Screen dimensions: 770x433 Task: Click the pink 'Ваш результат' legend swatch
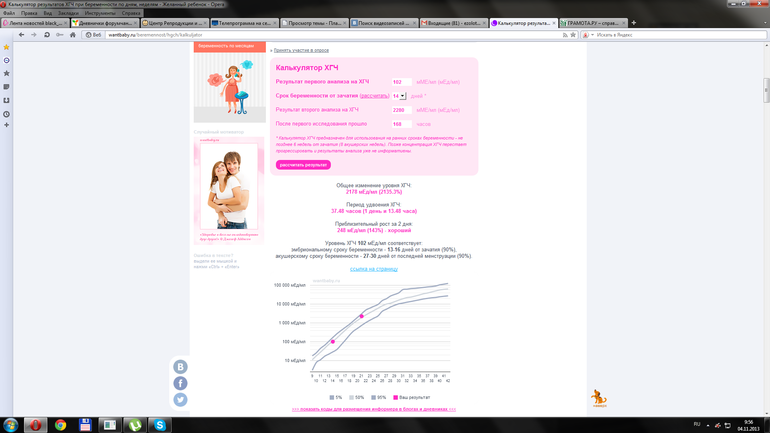tap(395, 398)
